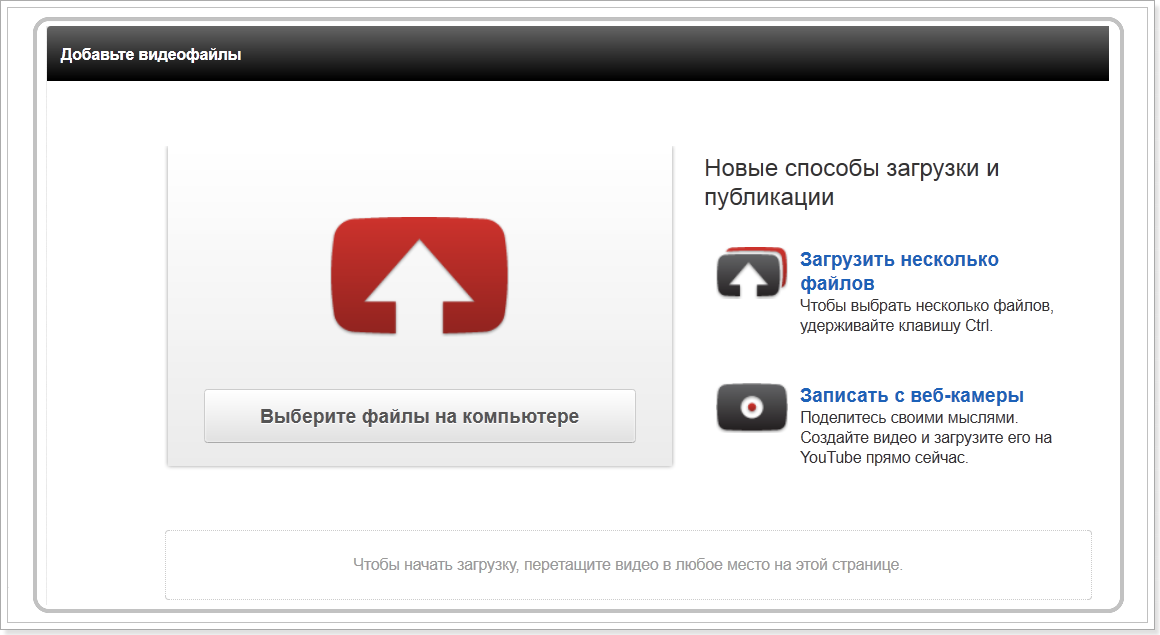The width and height of the screenshot is (1160, 635).
Task: Click the 'Добавьте видеофайлы' header text
Action: (151, 54)
